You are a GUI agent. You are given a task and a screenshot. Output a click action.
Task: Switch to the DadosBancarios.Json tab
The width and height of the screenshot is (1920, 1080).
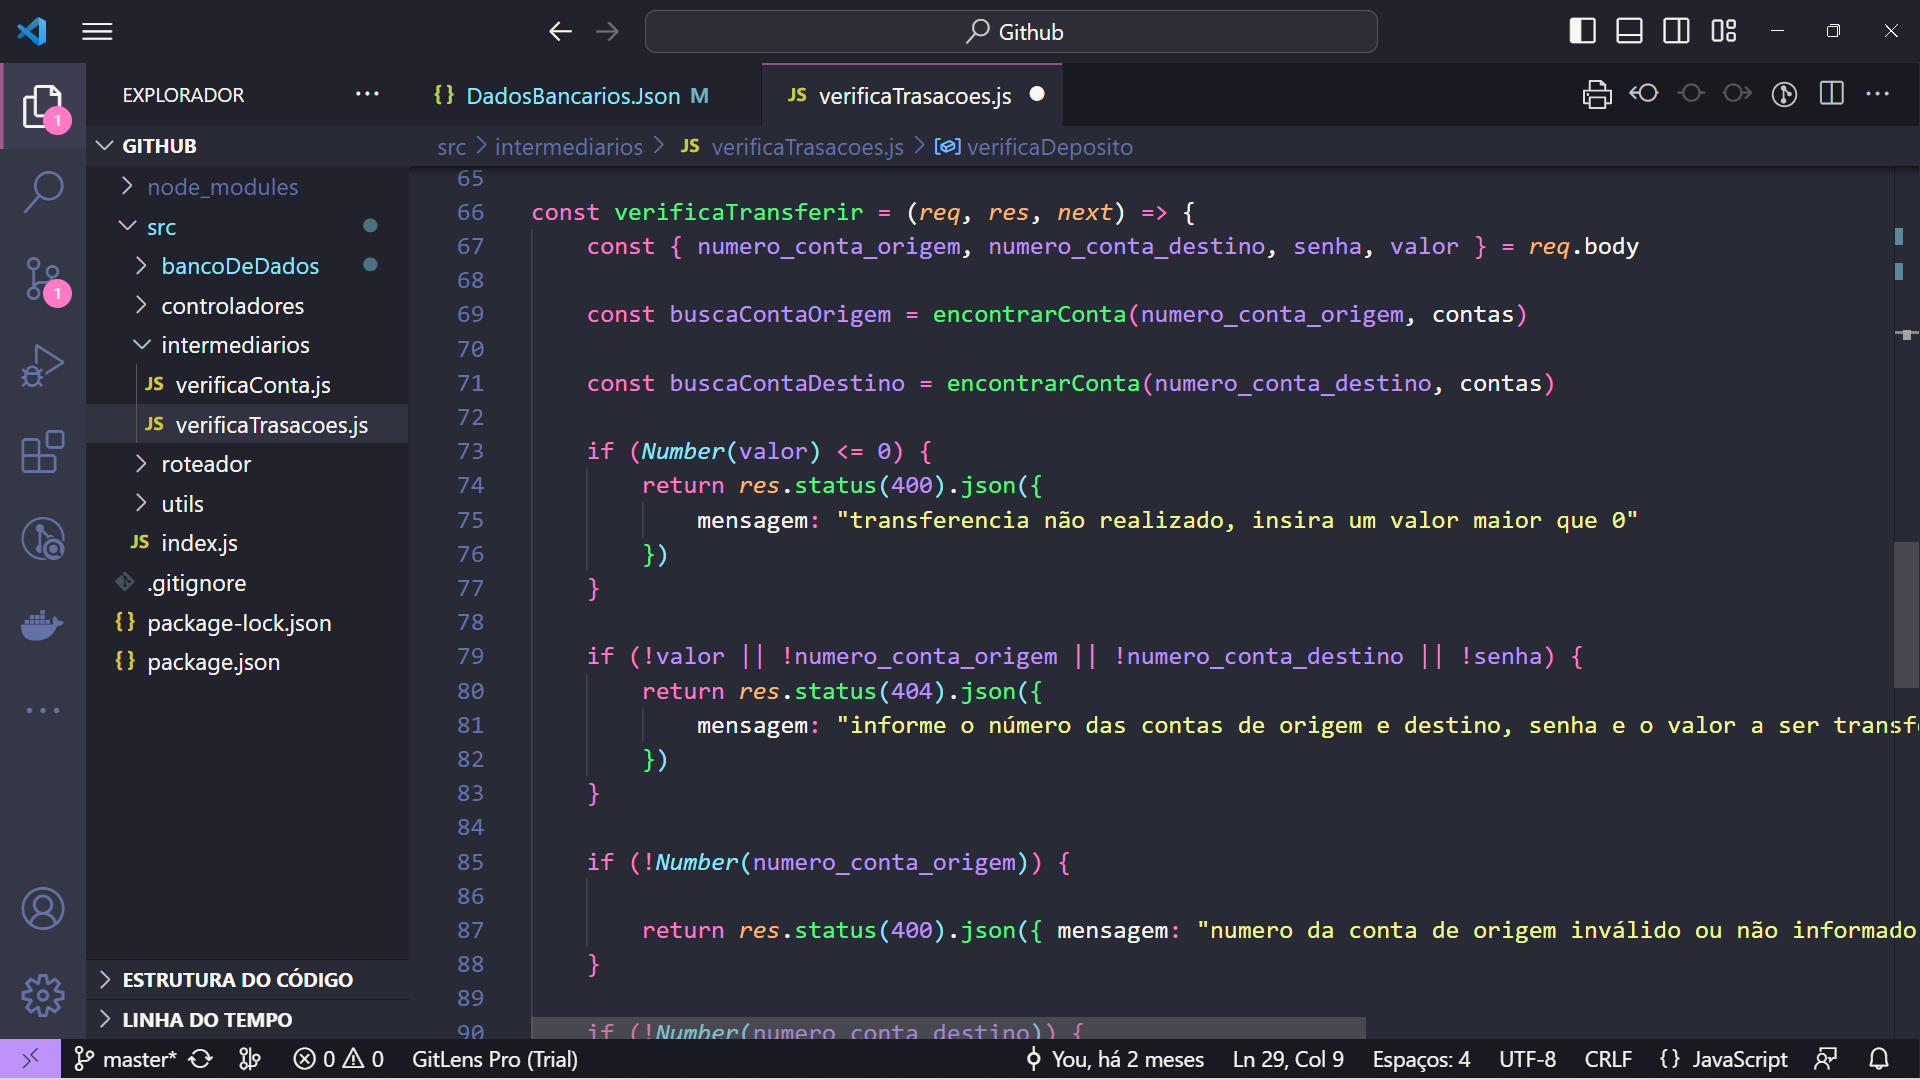click(572, 96)
